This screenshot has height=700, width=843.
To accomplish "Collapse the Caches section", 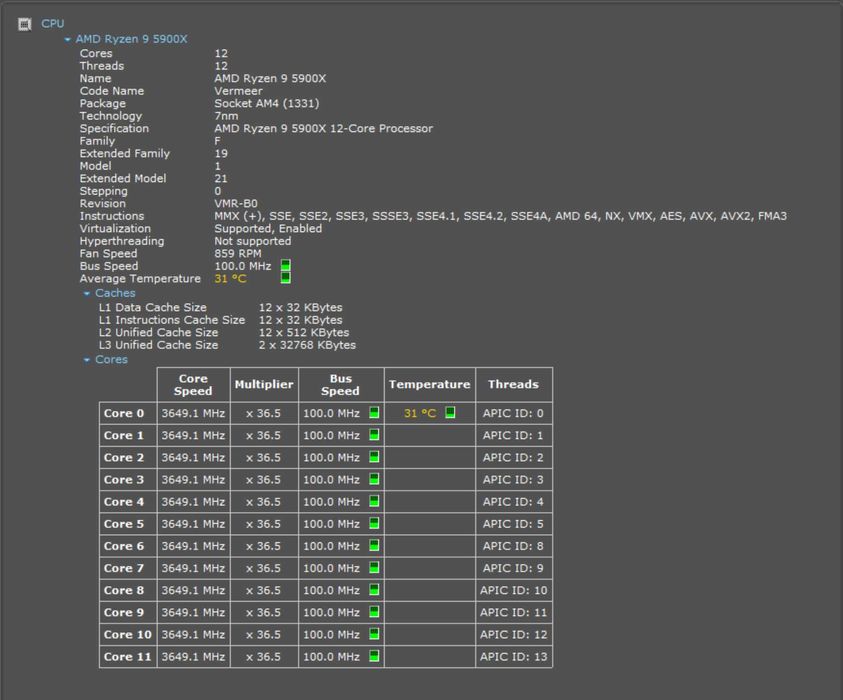I will coord(87,294).
